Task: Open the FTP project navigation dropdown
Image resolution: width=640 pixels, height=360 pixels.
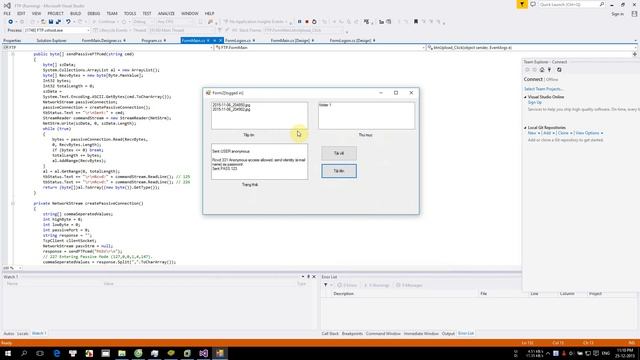Action: point(107,48)
